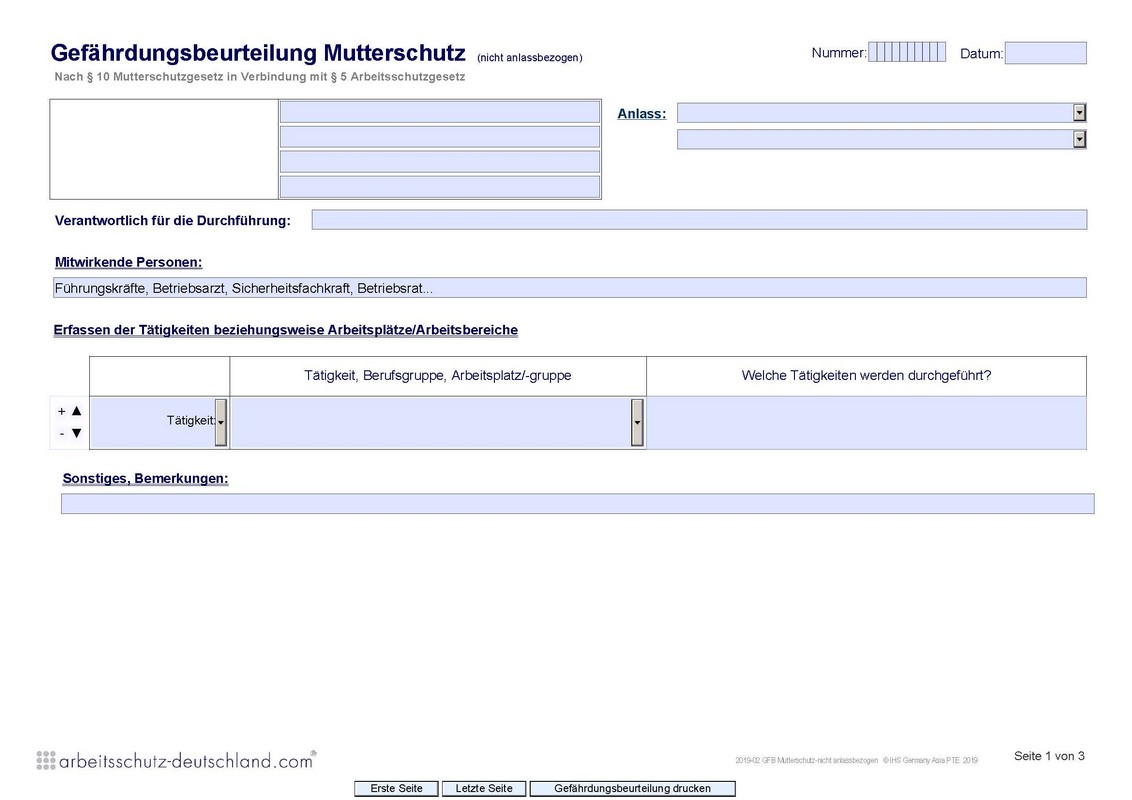Click the Welche Tätigkeiten werden durchgeführt field

point(866,422)
